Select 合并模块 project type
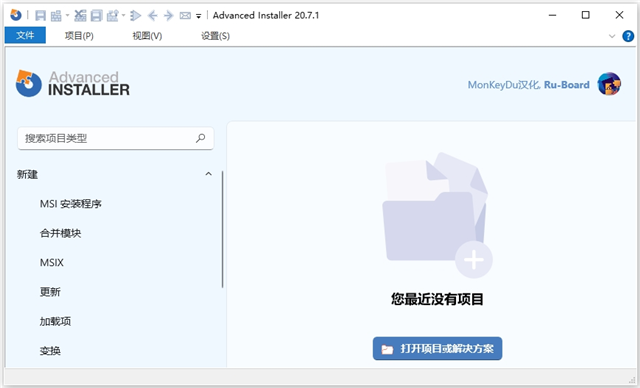Image resolution: width=640 pixels, height=388 pixels. (x=60, y=233)
